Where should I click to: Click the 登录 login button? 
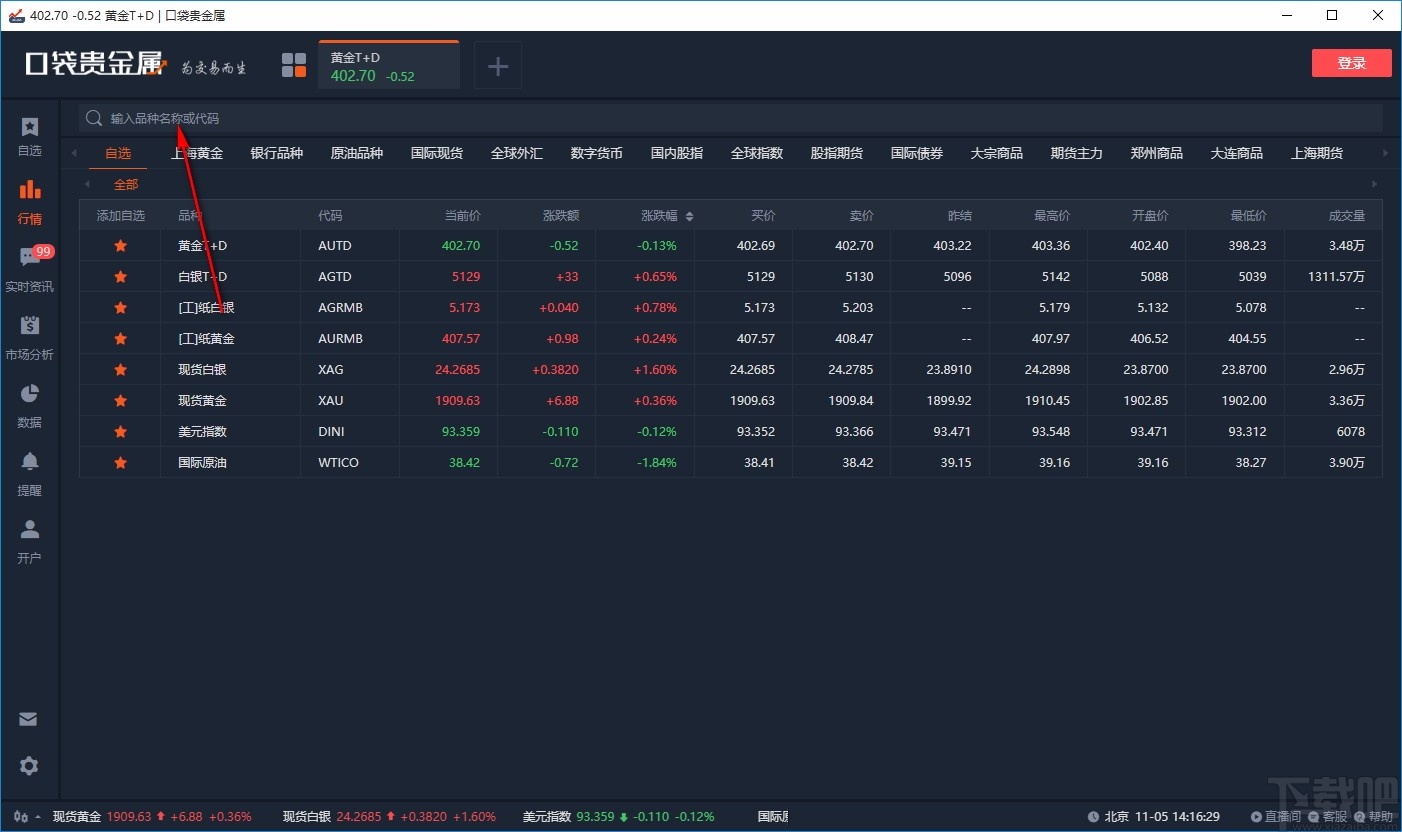point(1351,62)
